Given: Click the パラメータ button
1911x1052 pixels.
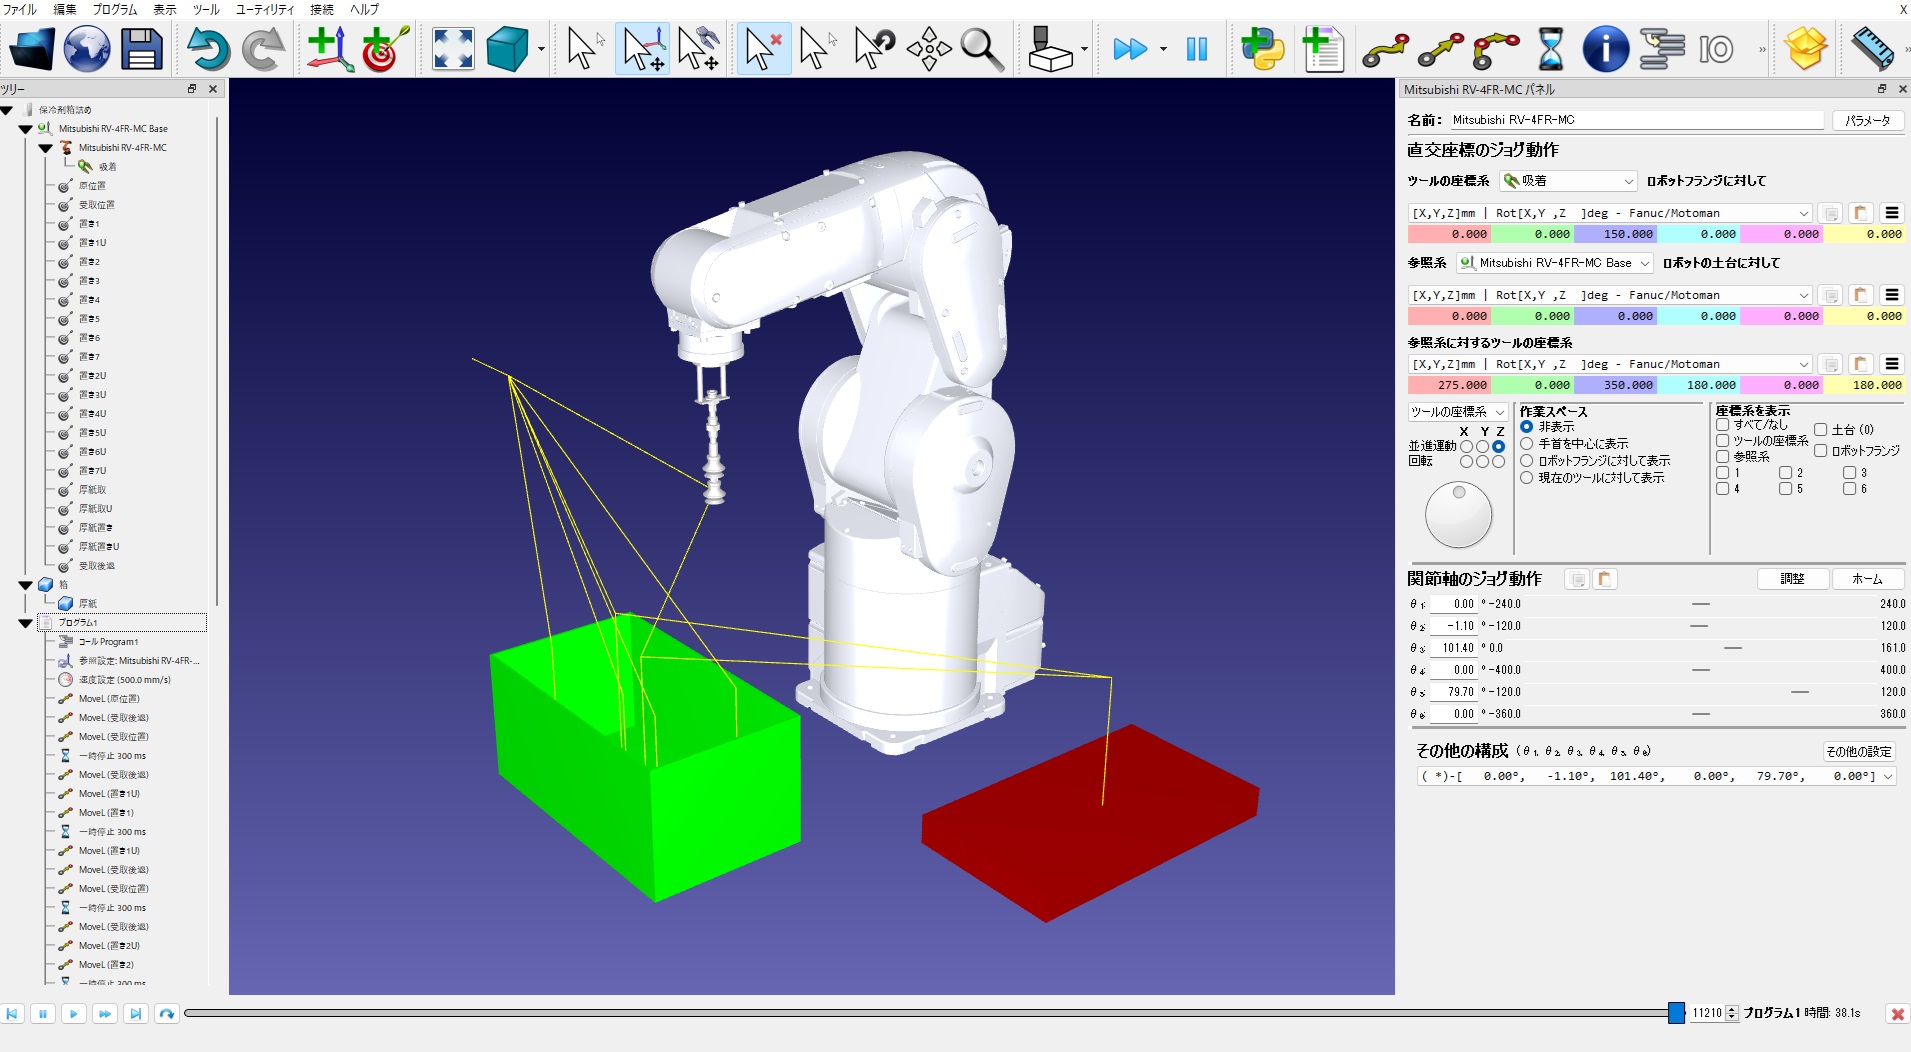Looking at the screenshot, I should coord(1867,120).
